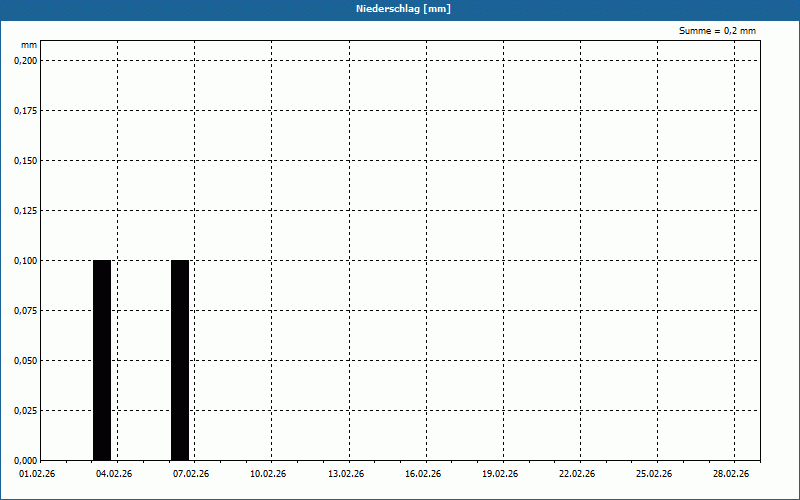The height and width of the screenshot is (500, 800).
Task: Select the 07.02.26 date label
Action: (x=191, y=474)
